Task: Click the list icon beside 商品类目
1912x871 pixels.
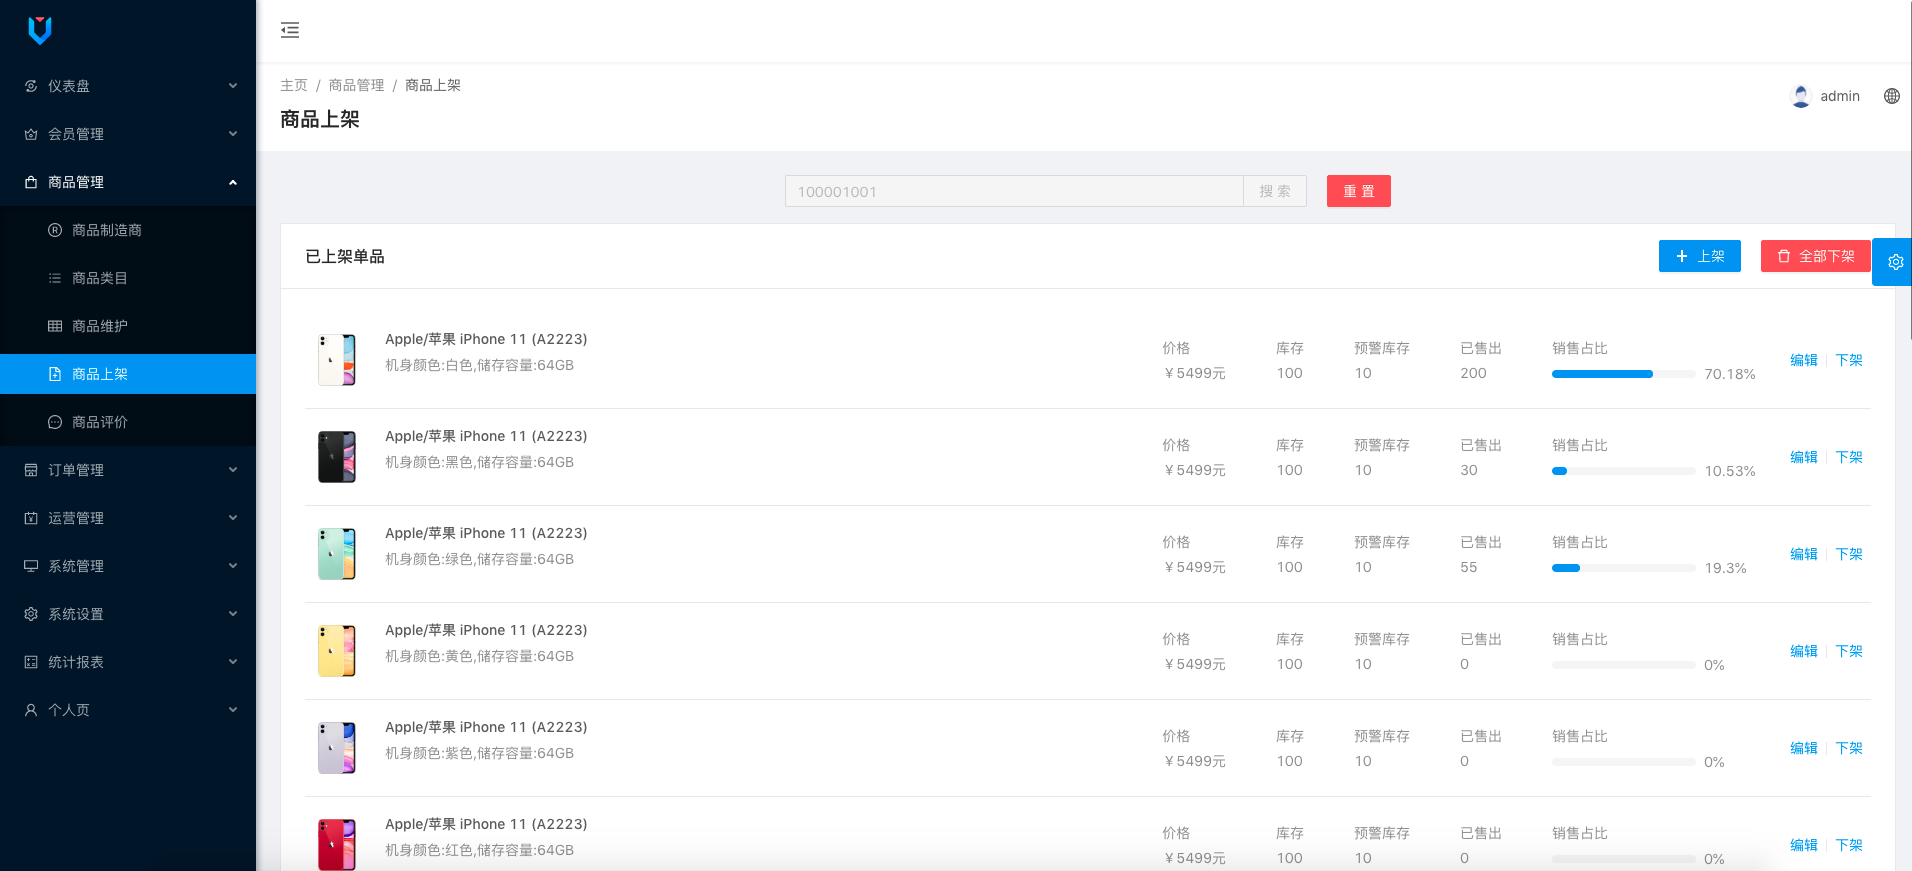Action: click(x=55, y=278)
